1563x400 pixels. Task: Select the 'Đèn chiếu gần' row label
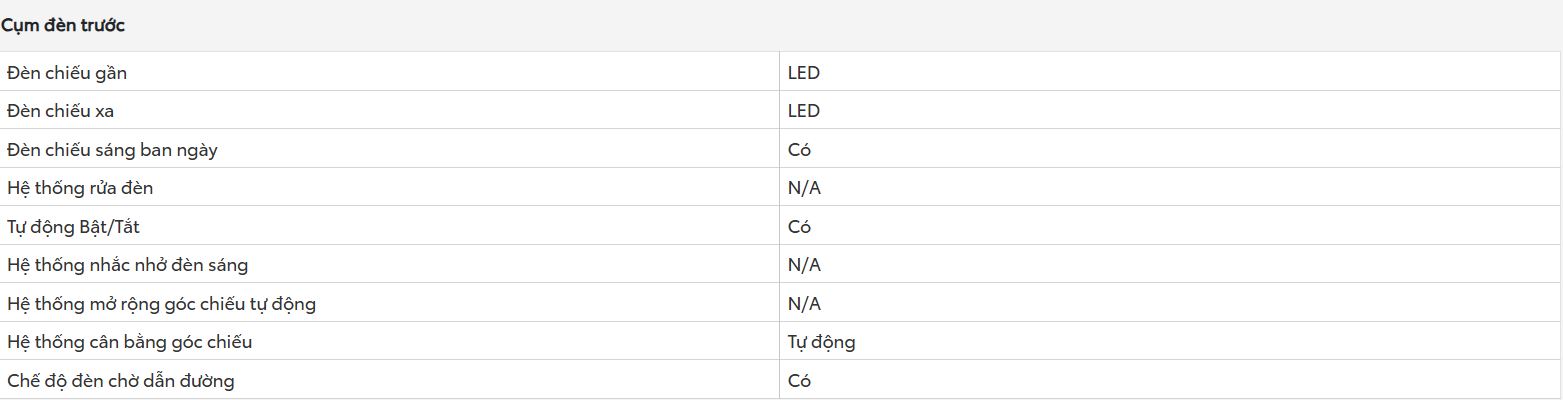tap(67, 73)
